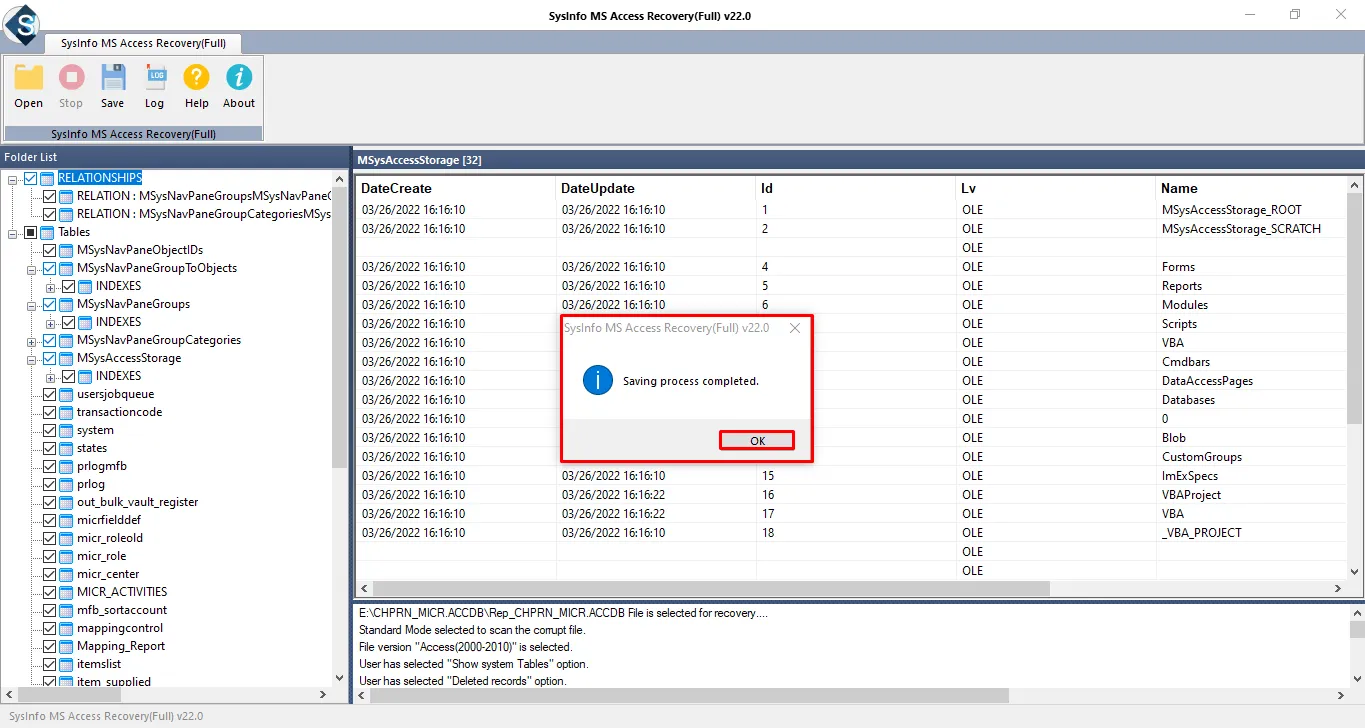Expand INDEXES under MsysAccessStorage

click(x=50, y=376)
